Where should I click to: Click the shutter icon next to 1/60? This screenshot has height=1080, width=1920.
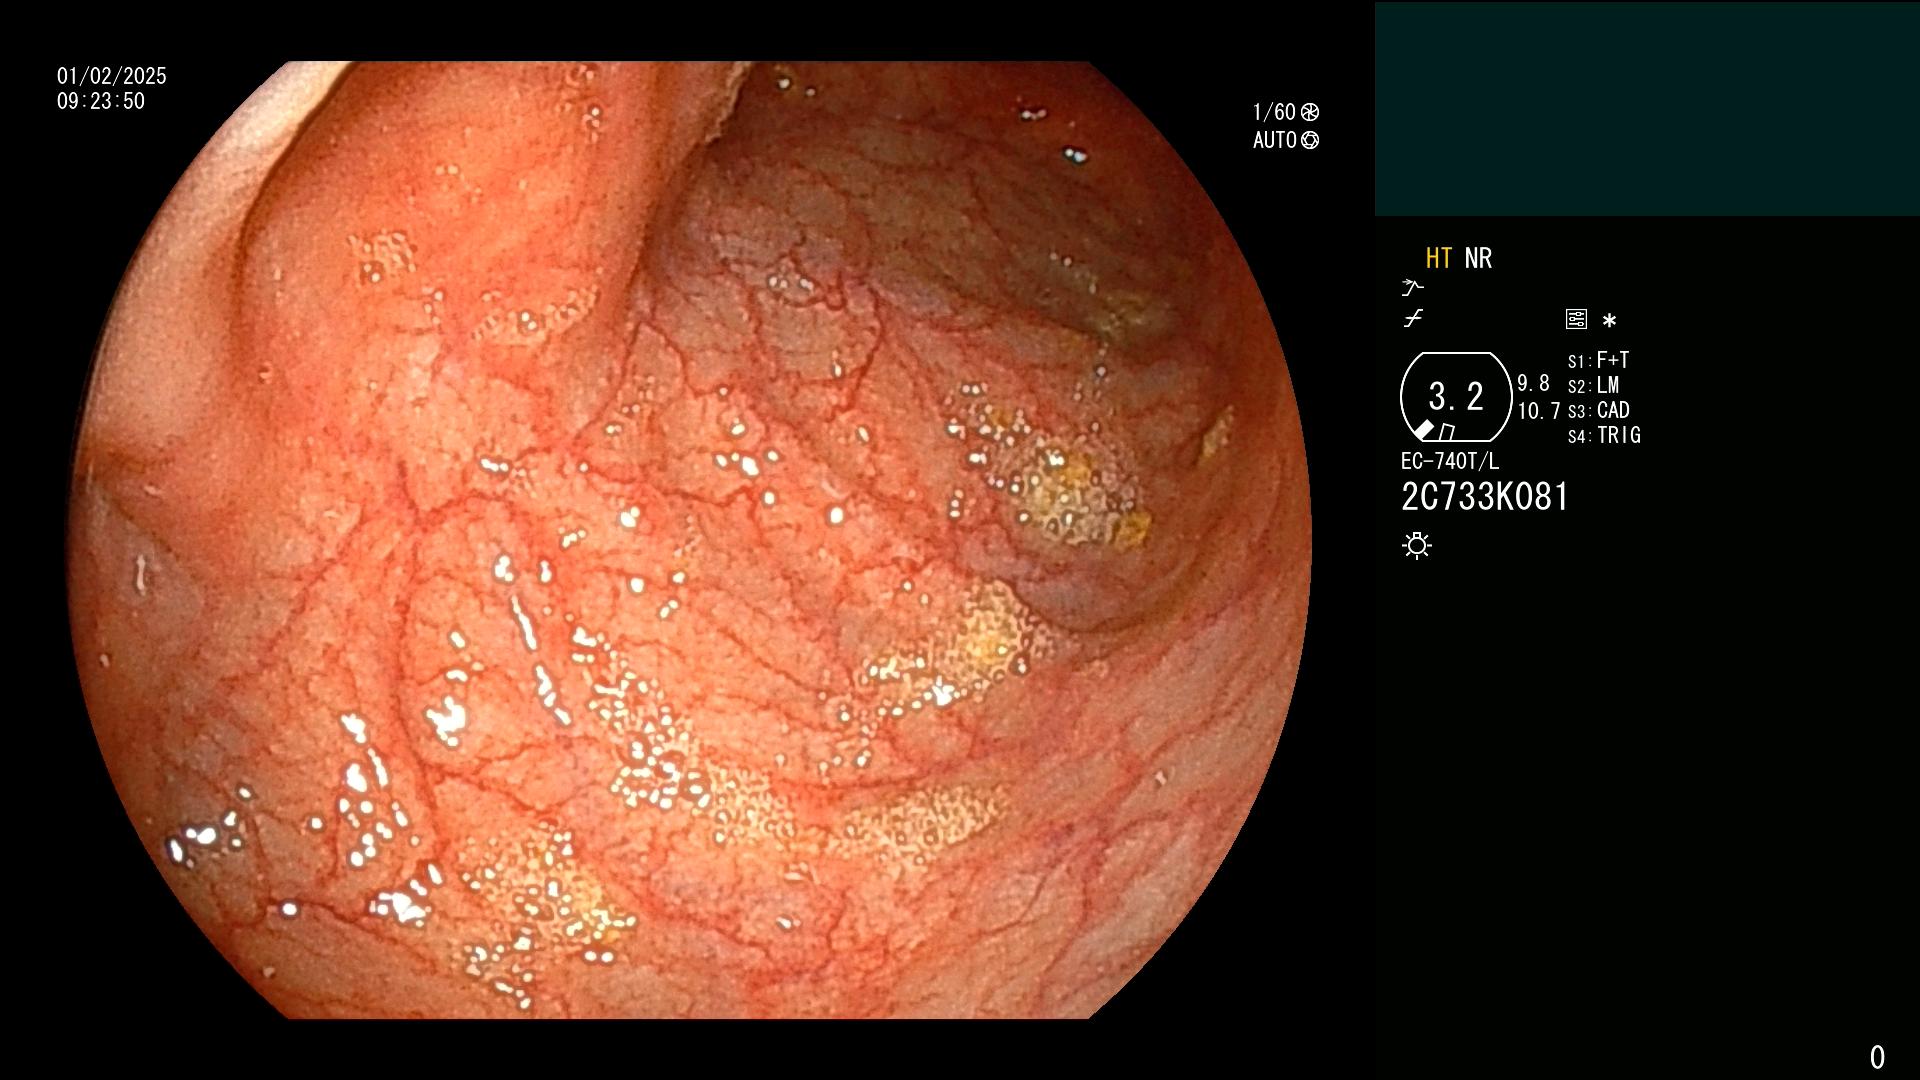1310,112
